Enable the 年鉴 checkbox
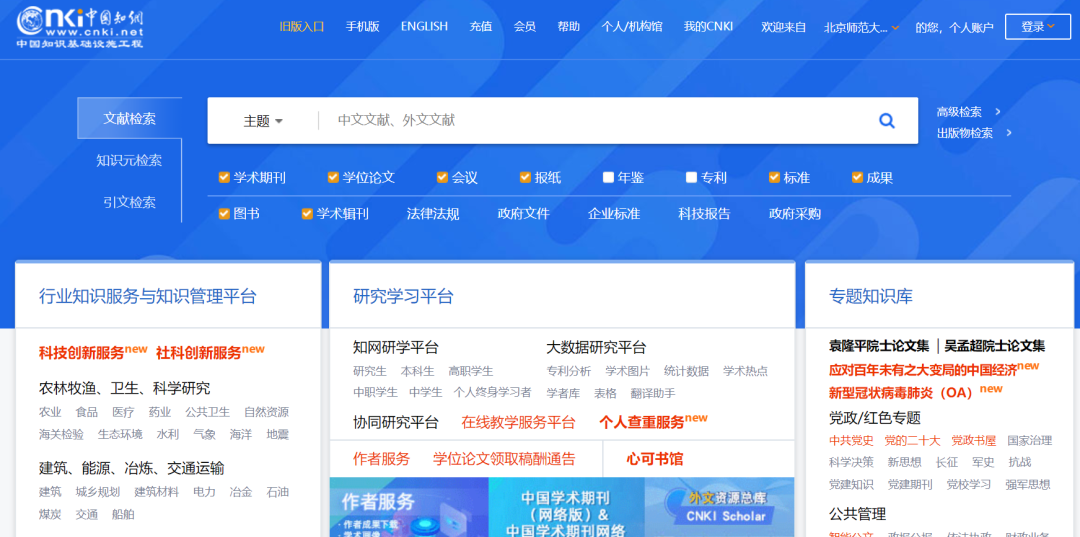The image size is (1080, 537). (x=608, y=178)
